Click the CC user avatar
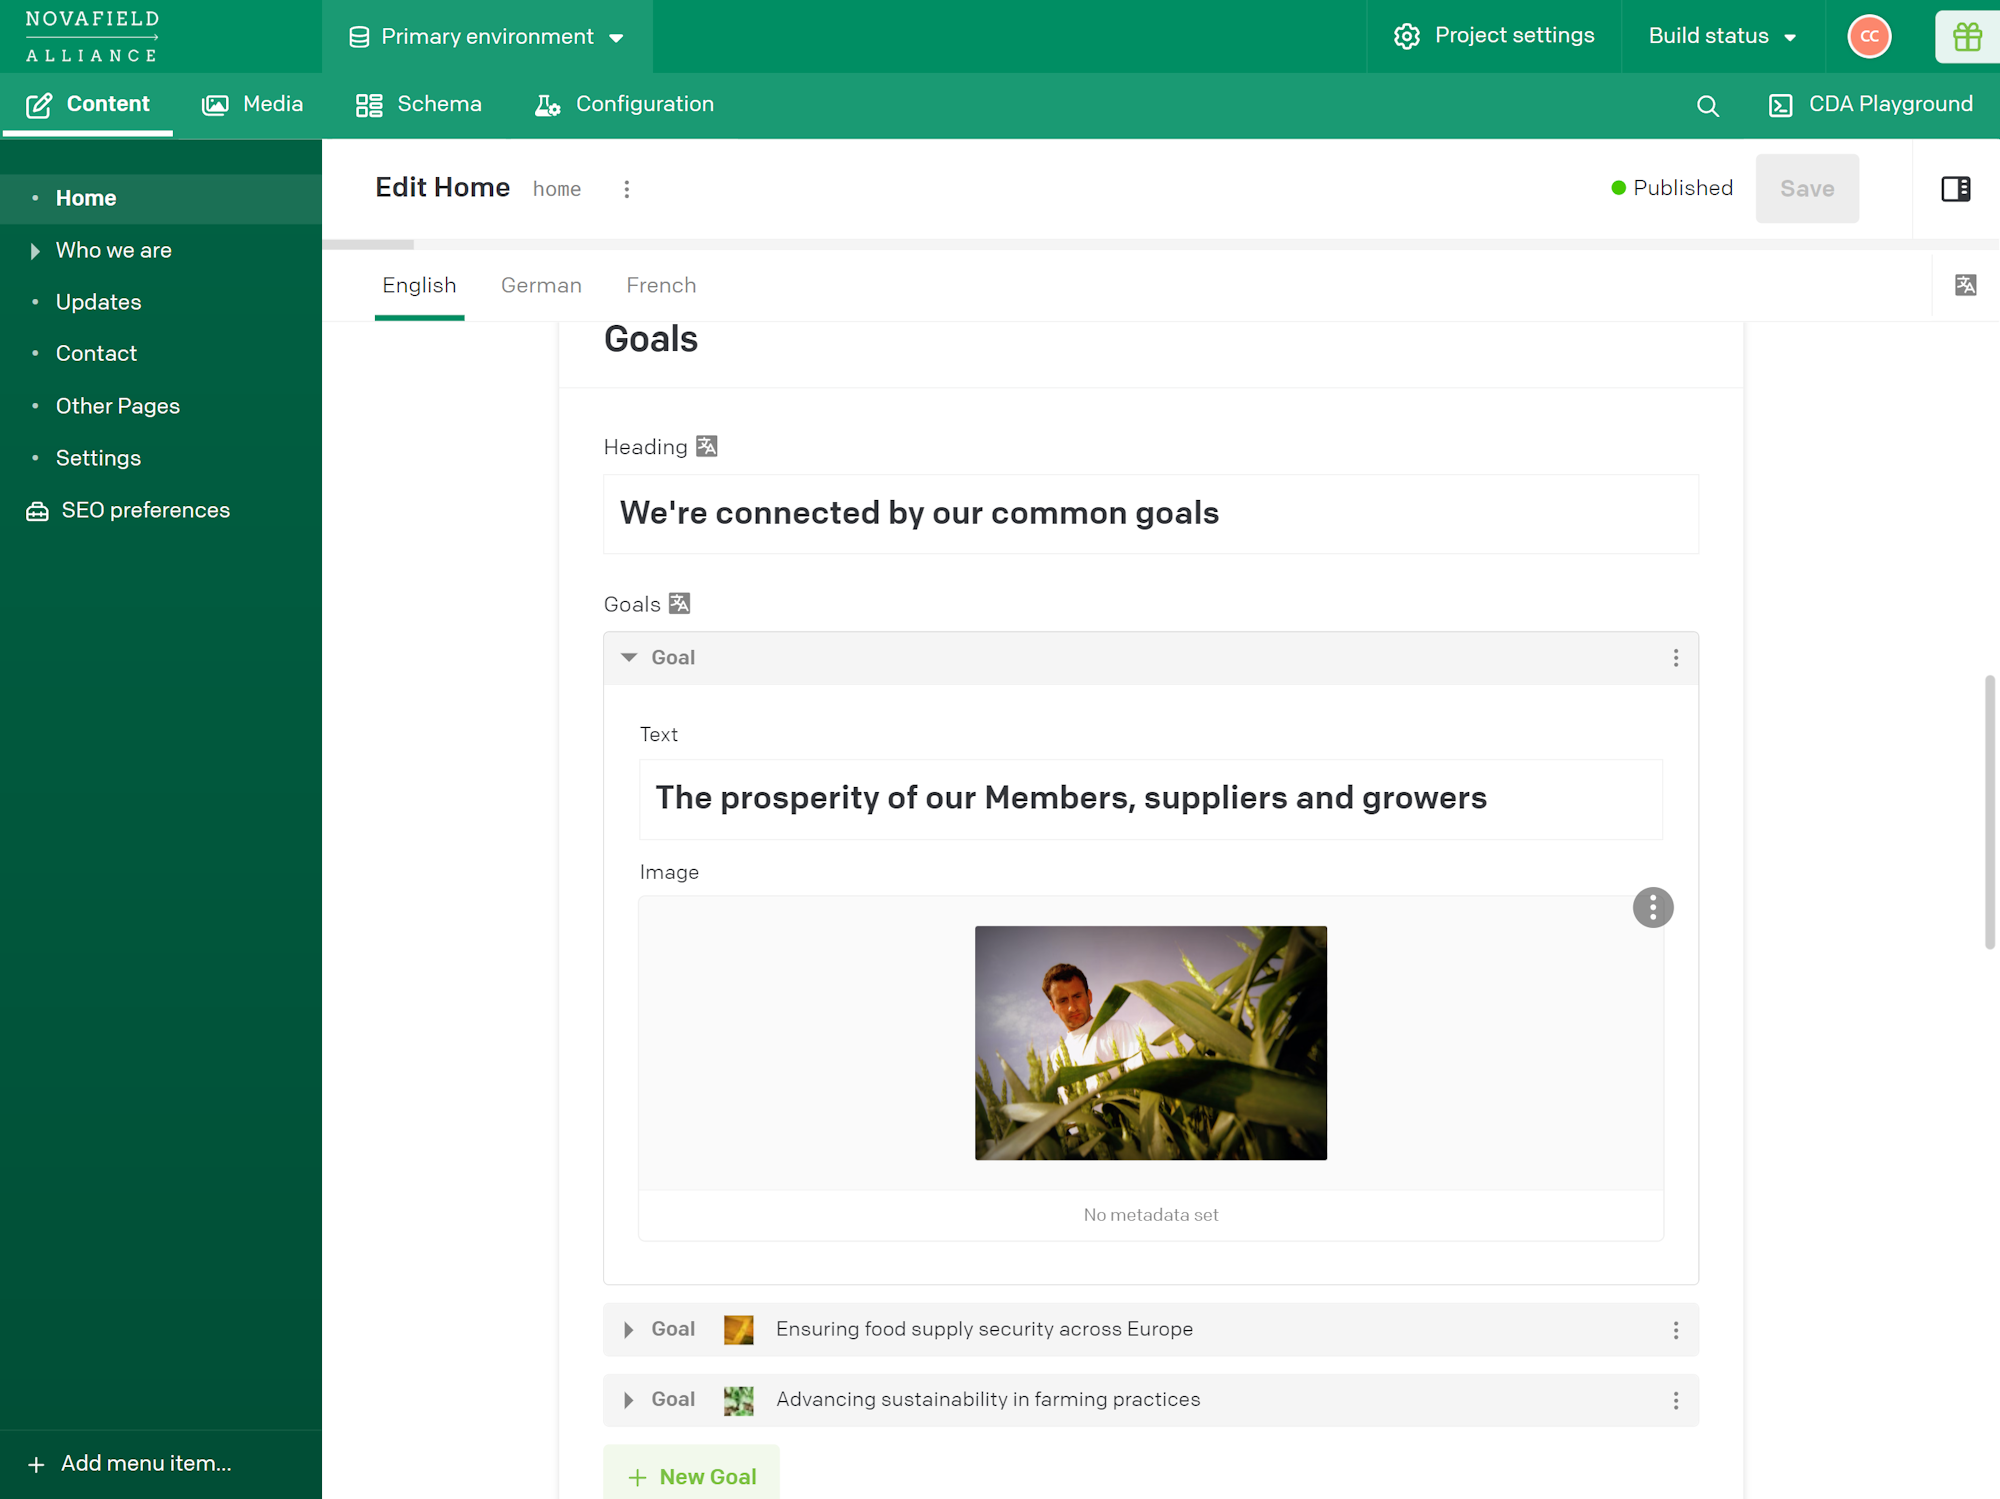The width and height of the screenshot is (2000, 1499). [1868, 37]
